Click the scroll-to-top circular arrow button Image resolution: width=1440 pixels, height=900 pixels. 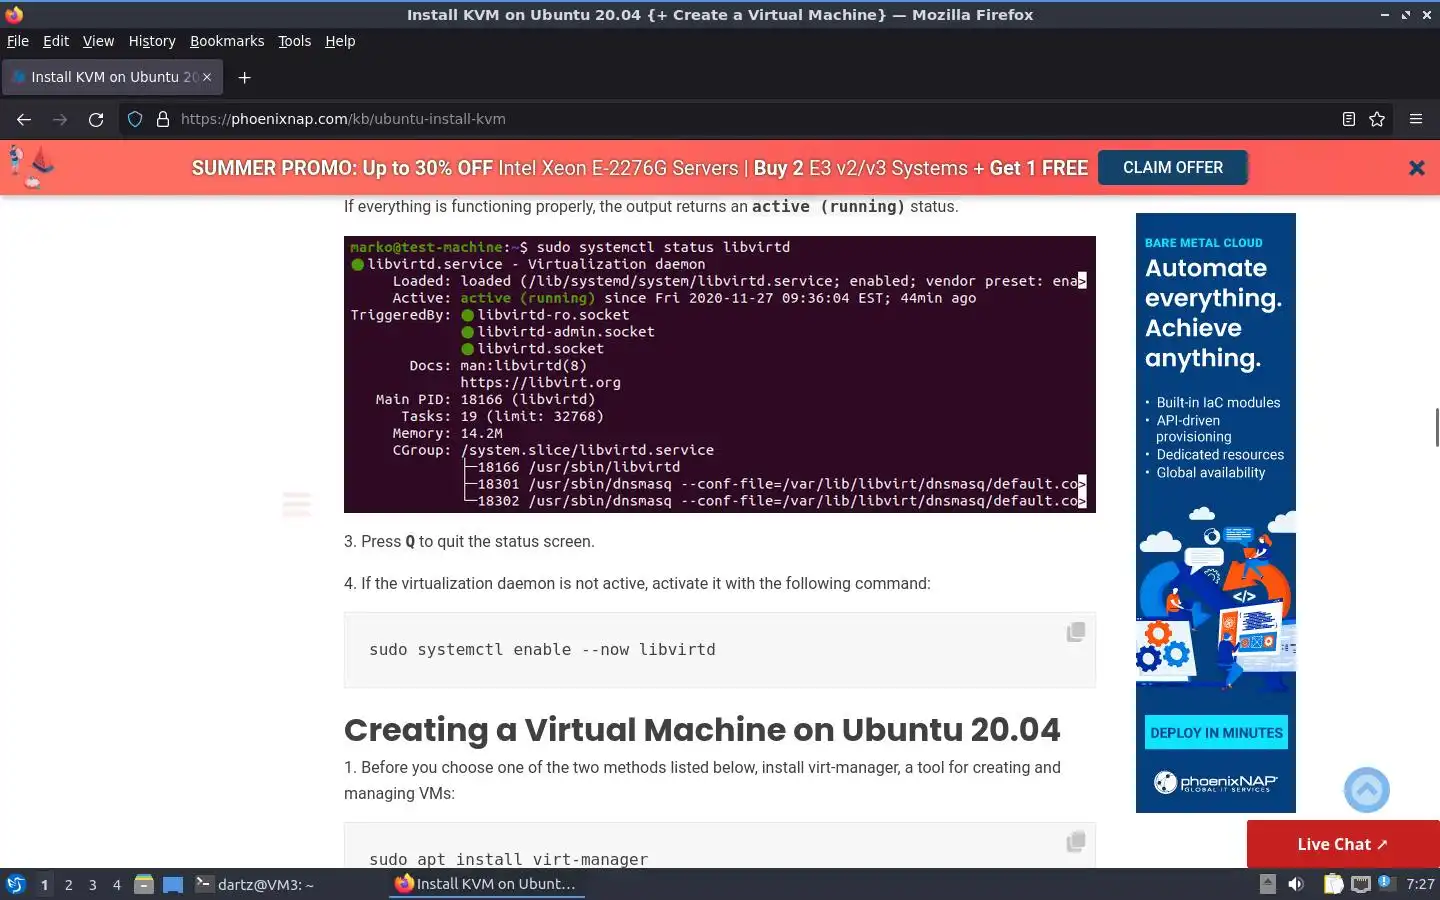pos(1367,790)
